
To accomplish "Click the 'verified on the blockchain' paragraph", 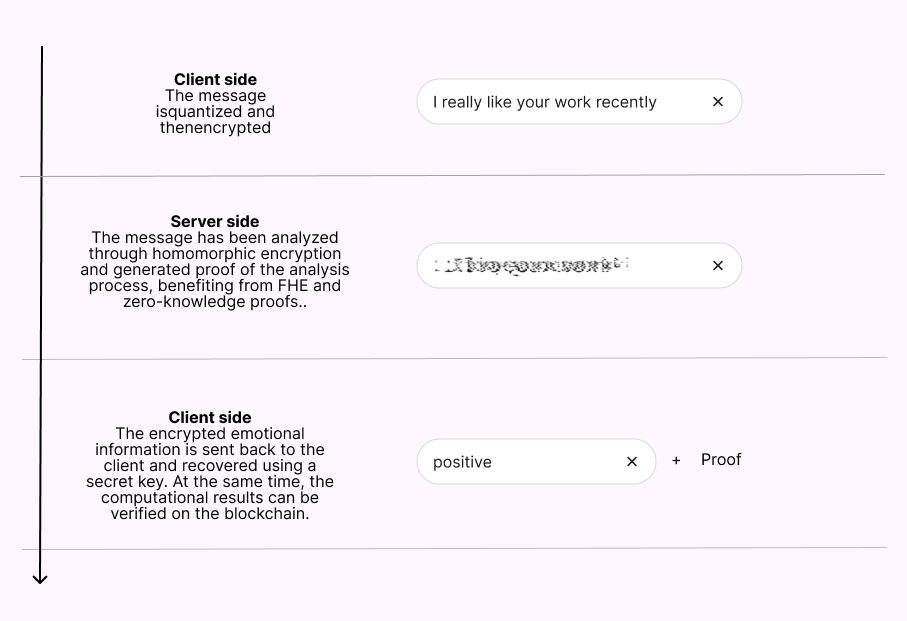I will (x=210, y=474).
